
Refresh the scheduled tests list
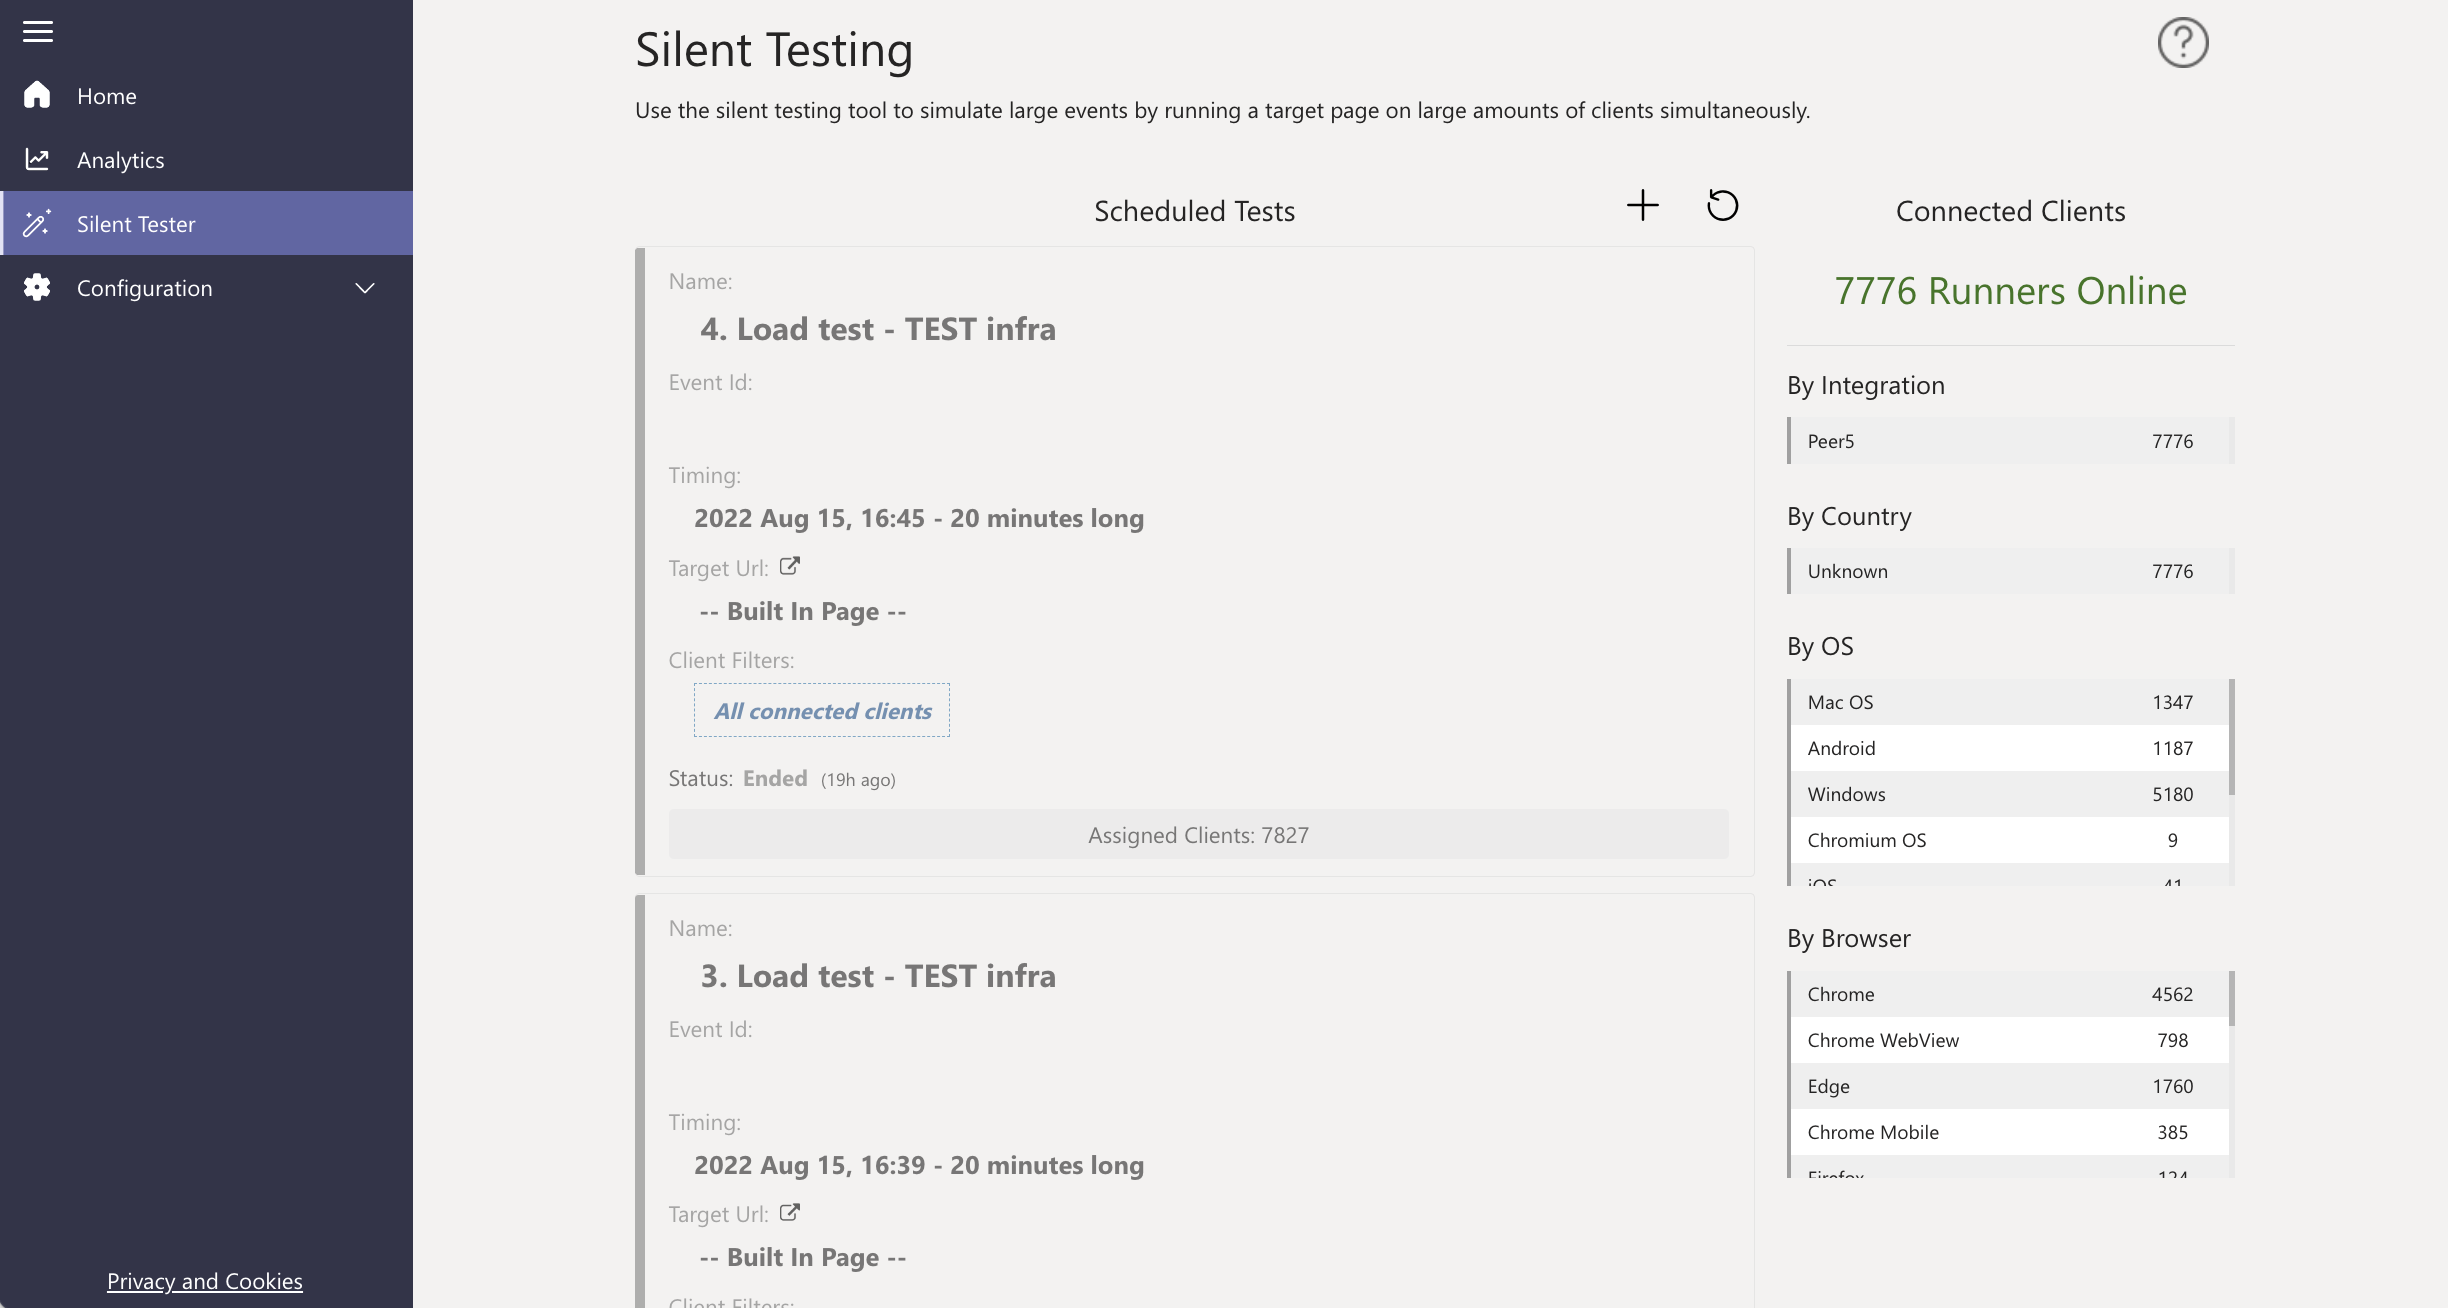click(x=1722, y=206)
